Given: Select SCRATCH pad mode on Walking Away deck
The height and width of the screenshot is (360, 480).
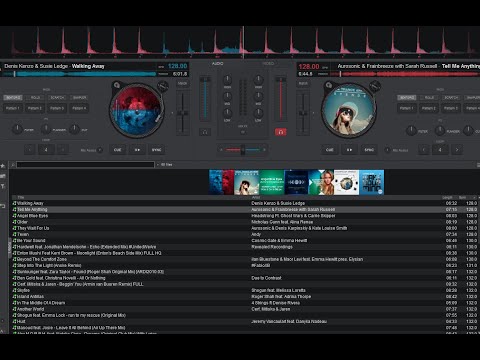Looking at the screenshot, I should pos(57,98).
